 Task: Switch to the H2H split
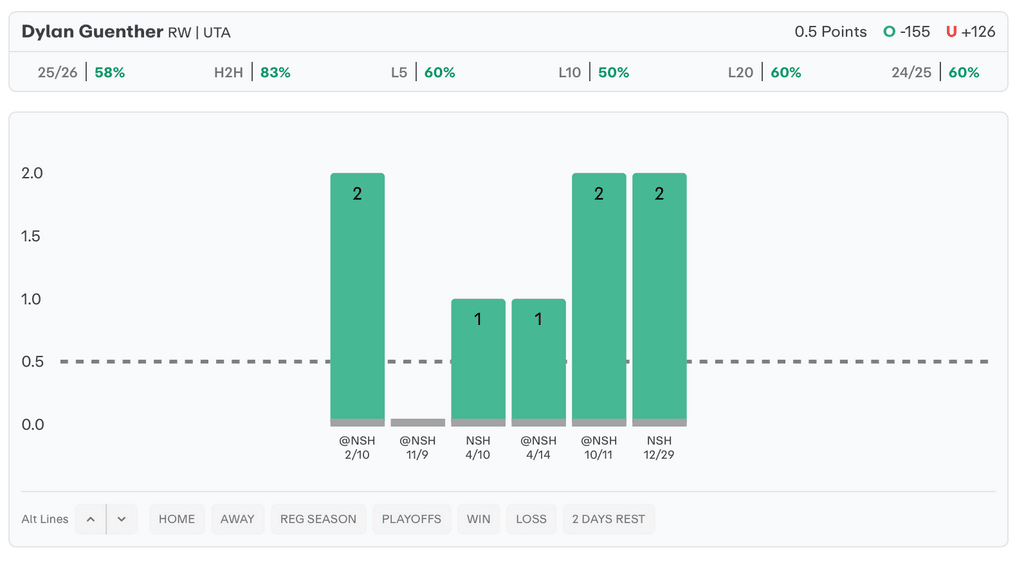coord(252,72)
